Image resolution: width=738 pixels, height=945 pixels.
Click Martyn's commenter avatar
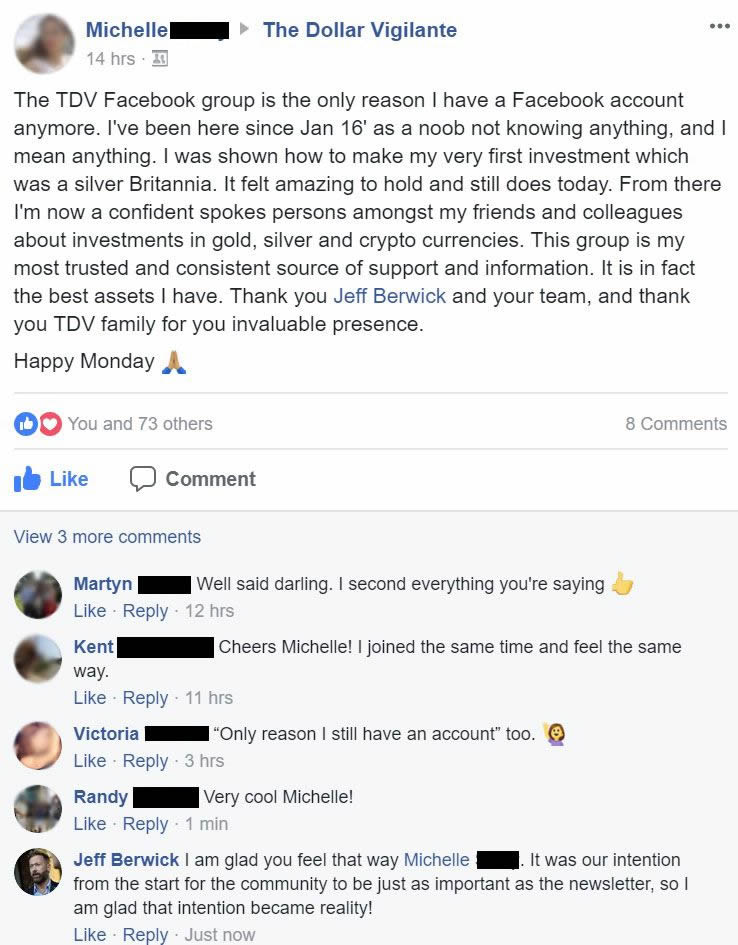(x=38, y=596)
